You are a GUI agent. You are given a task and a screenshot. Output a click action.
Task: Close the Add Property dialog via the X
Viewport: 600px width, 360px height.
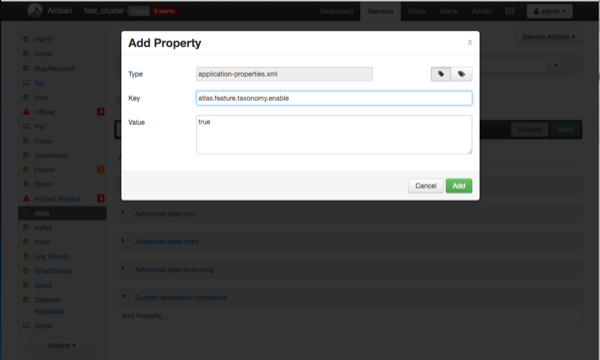click(x=470, y=42)
